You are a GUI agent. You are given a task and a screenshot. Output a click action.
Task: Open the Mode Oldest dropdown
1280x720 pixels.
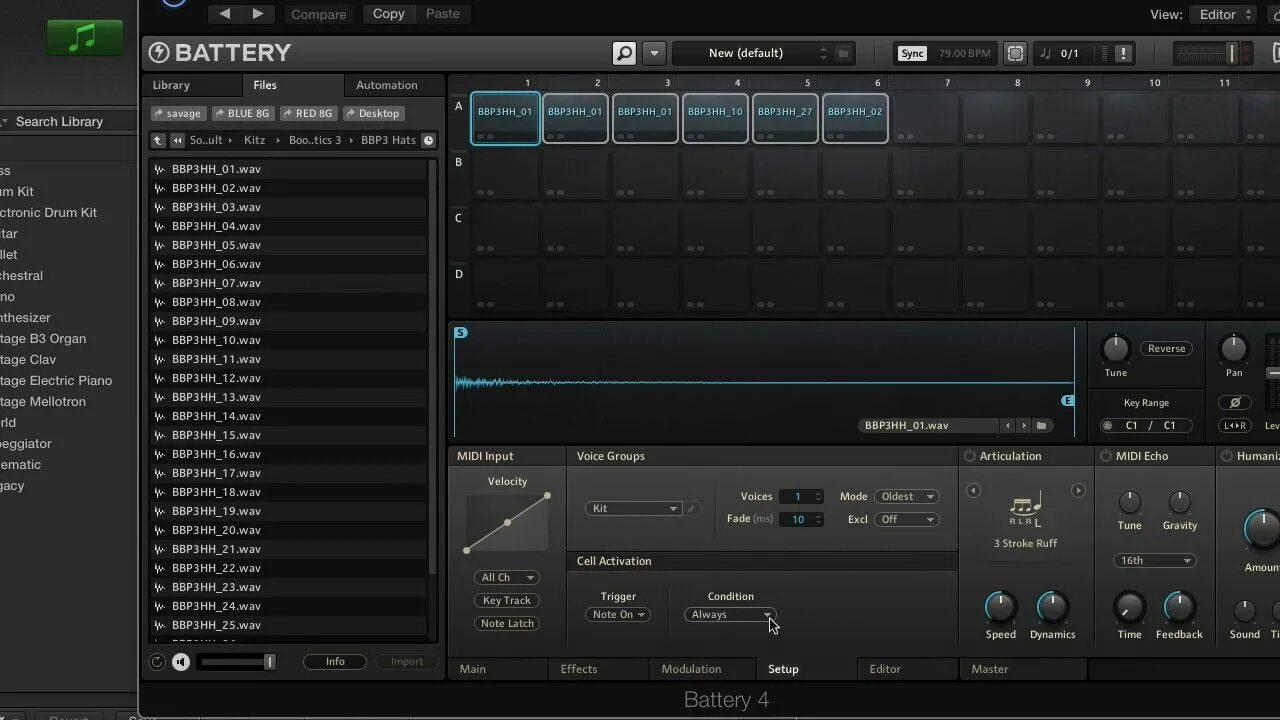click(x=906, y=496)
